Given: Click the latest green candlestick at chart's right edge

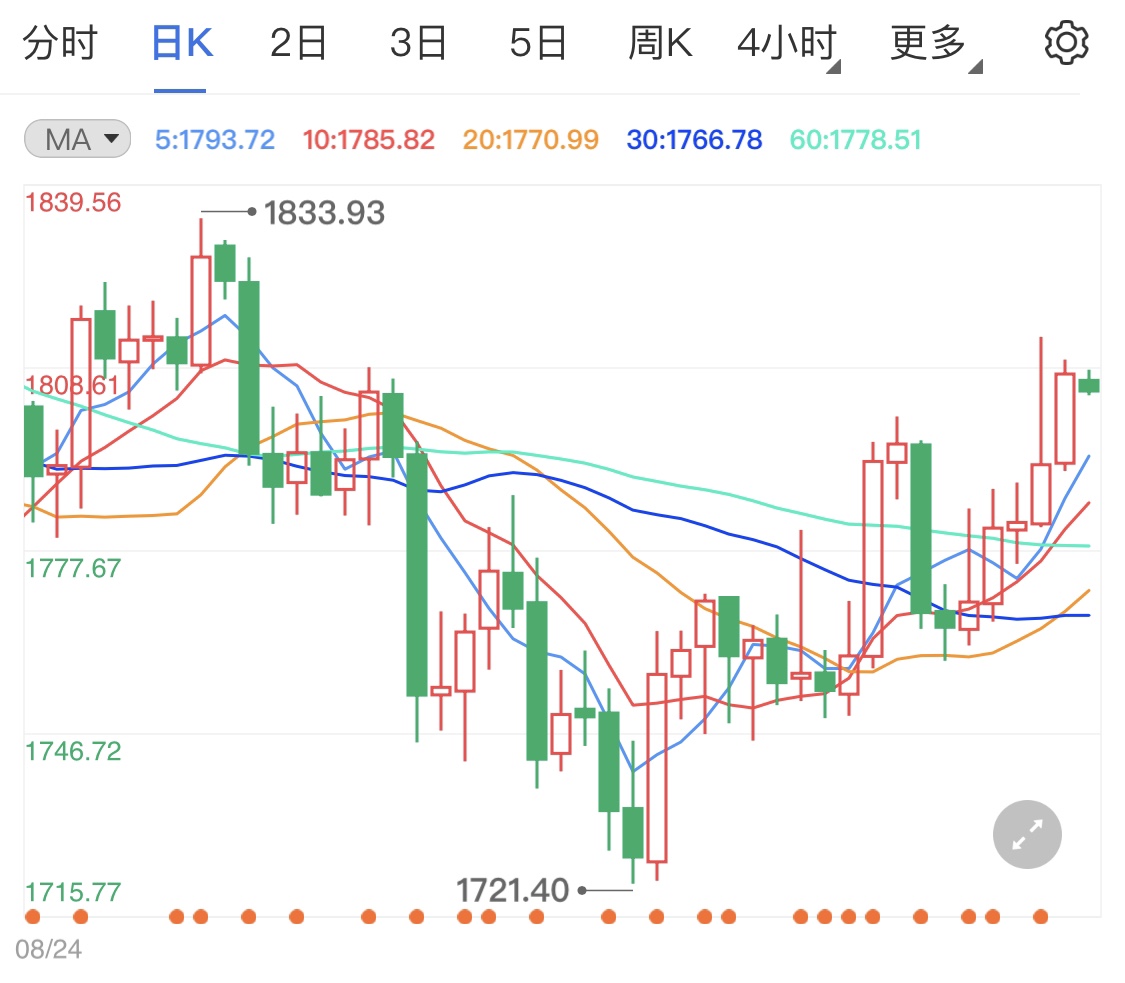Looking at the screenshot, I should coord(1088,385).
